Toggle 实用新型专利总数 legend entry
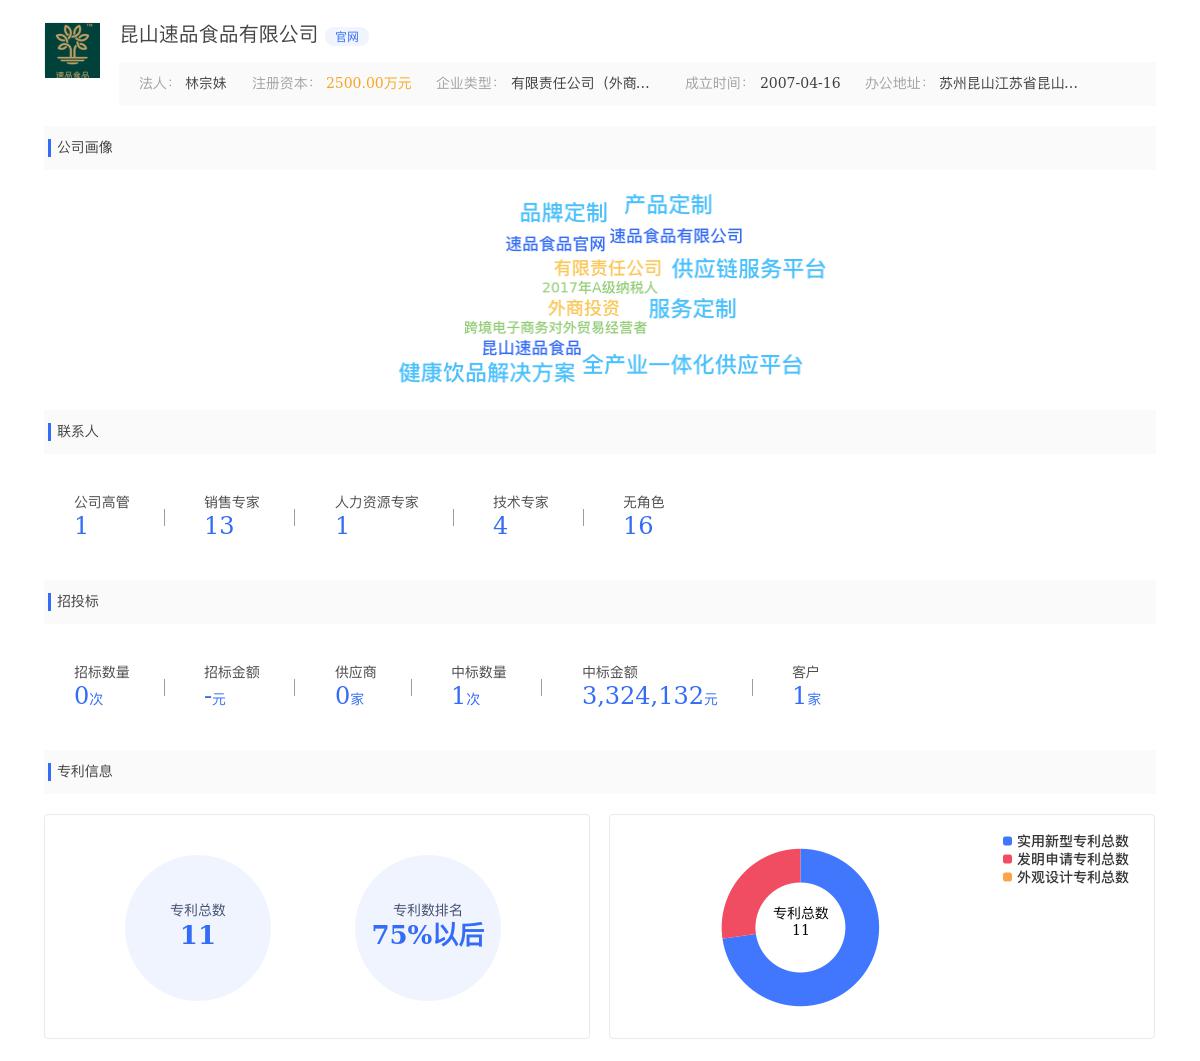The image size is (1200, 1061). (x=1071, y=841)
